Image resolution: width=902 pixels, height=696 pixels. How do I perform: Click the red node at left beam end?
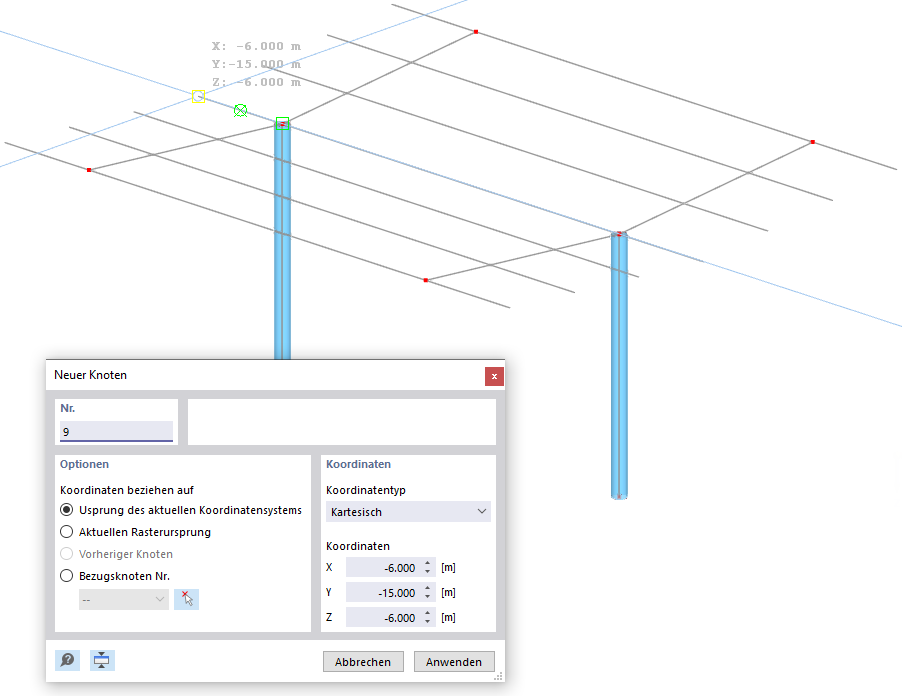pos(89,170)
